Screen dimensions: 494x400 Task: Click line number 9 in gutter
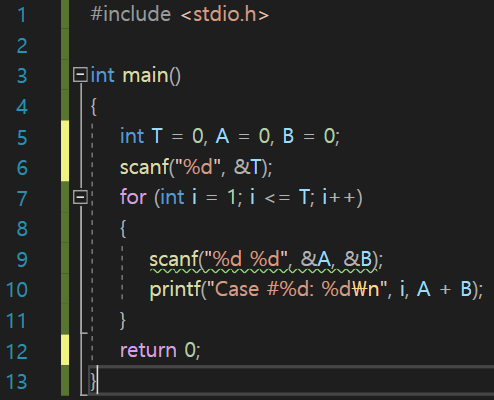[22, 260]
